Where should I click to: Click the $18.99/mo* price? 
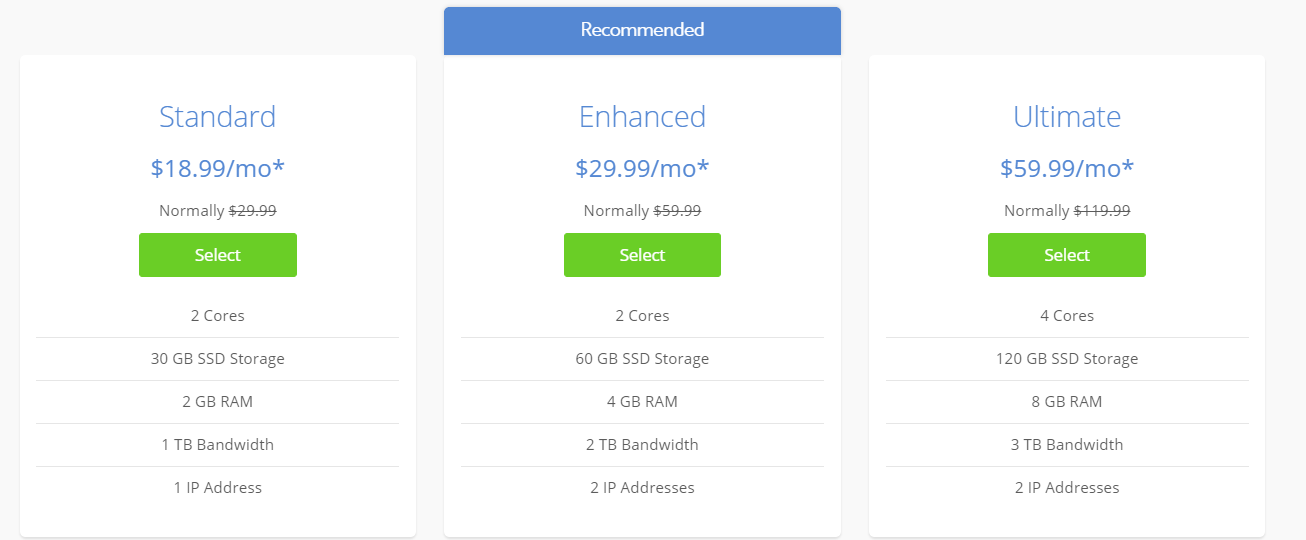pyautogui.click(x=217, y=168)
